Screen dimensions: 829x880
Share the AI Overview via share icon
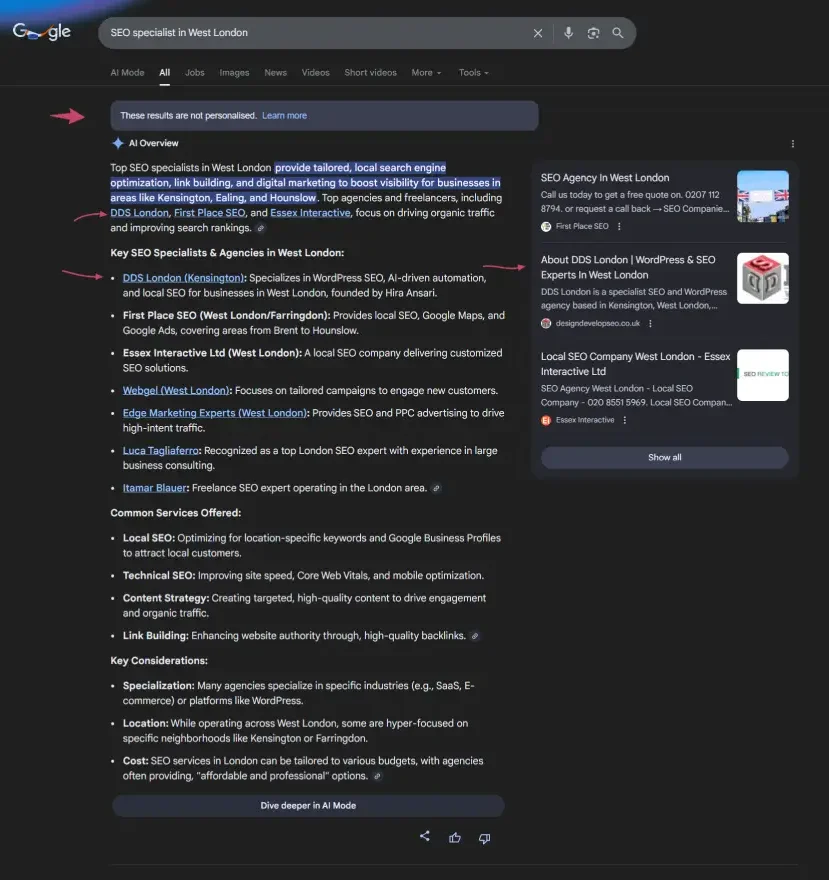click(425, 837)
